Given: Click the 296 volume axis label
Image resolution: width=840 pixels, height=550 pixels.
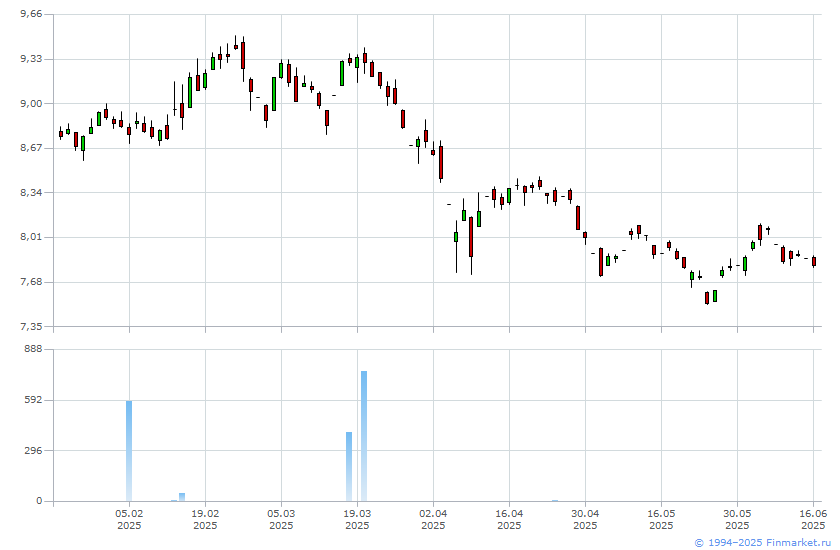Looking at the screenshot, I should point(33,450).
